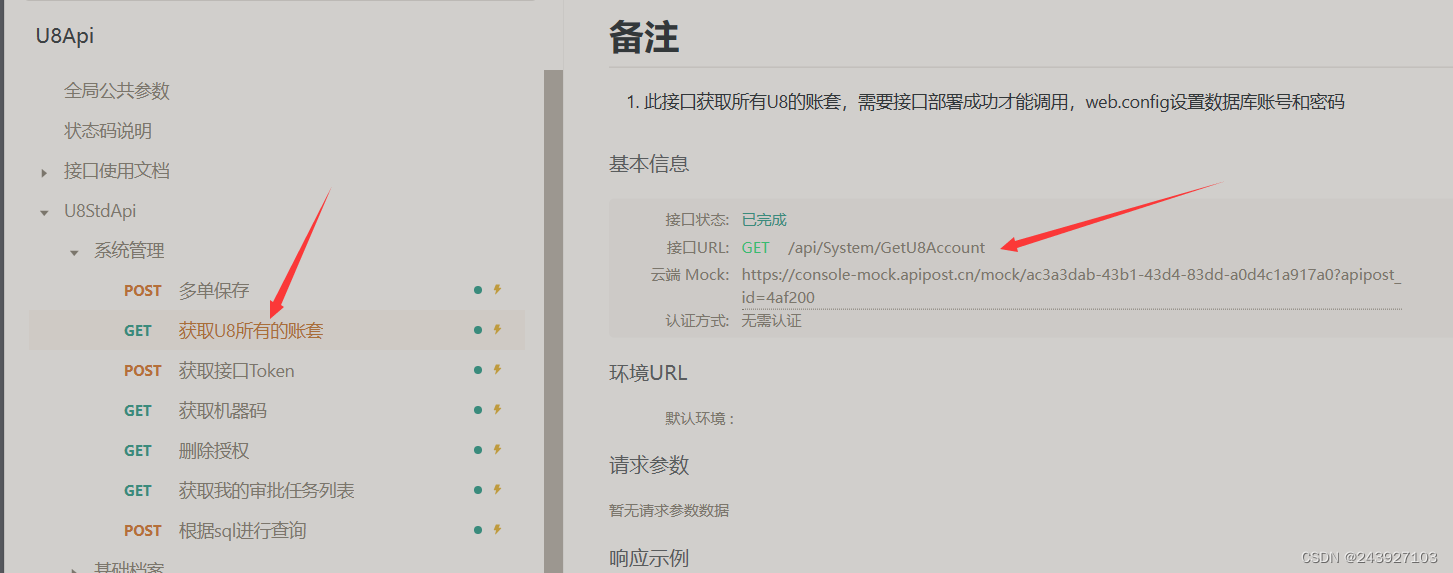Image resolution: width=1453 pixels, height=573 pixels.
Task: Collapse the 系统管理 folder arrow
Action: 74,252
